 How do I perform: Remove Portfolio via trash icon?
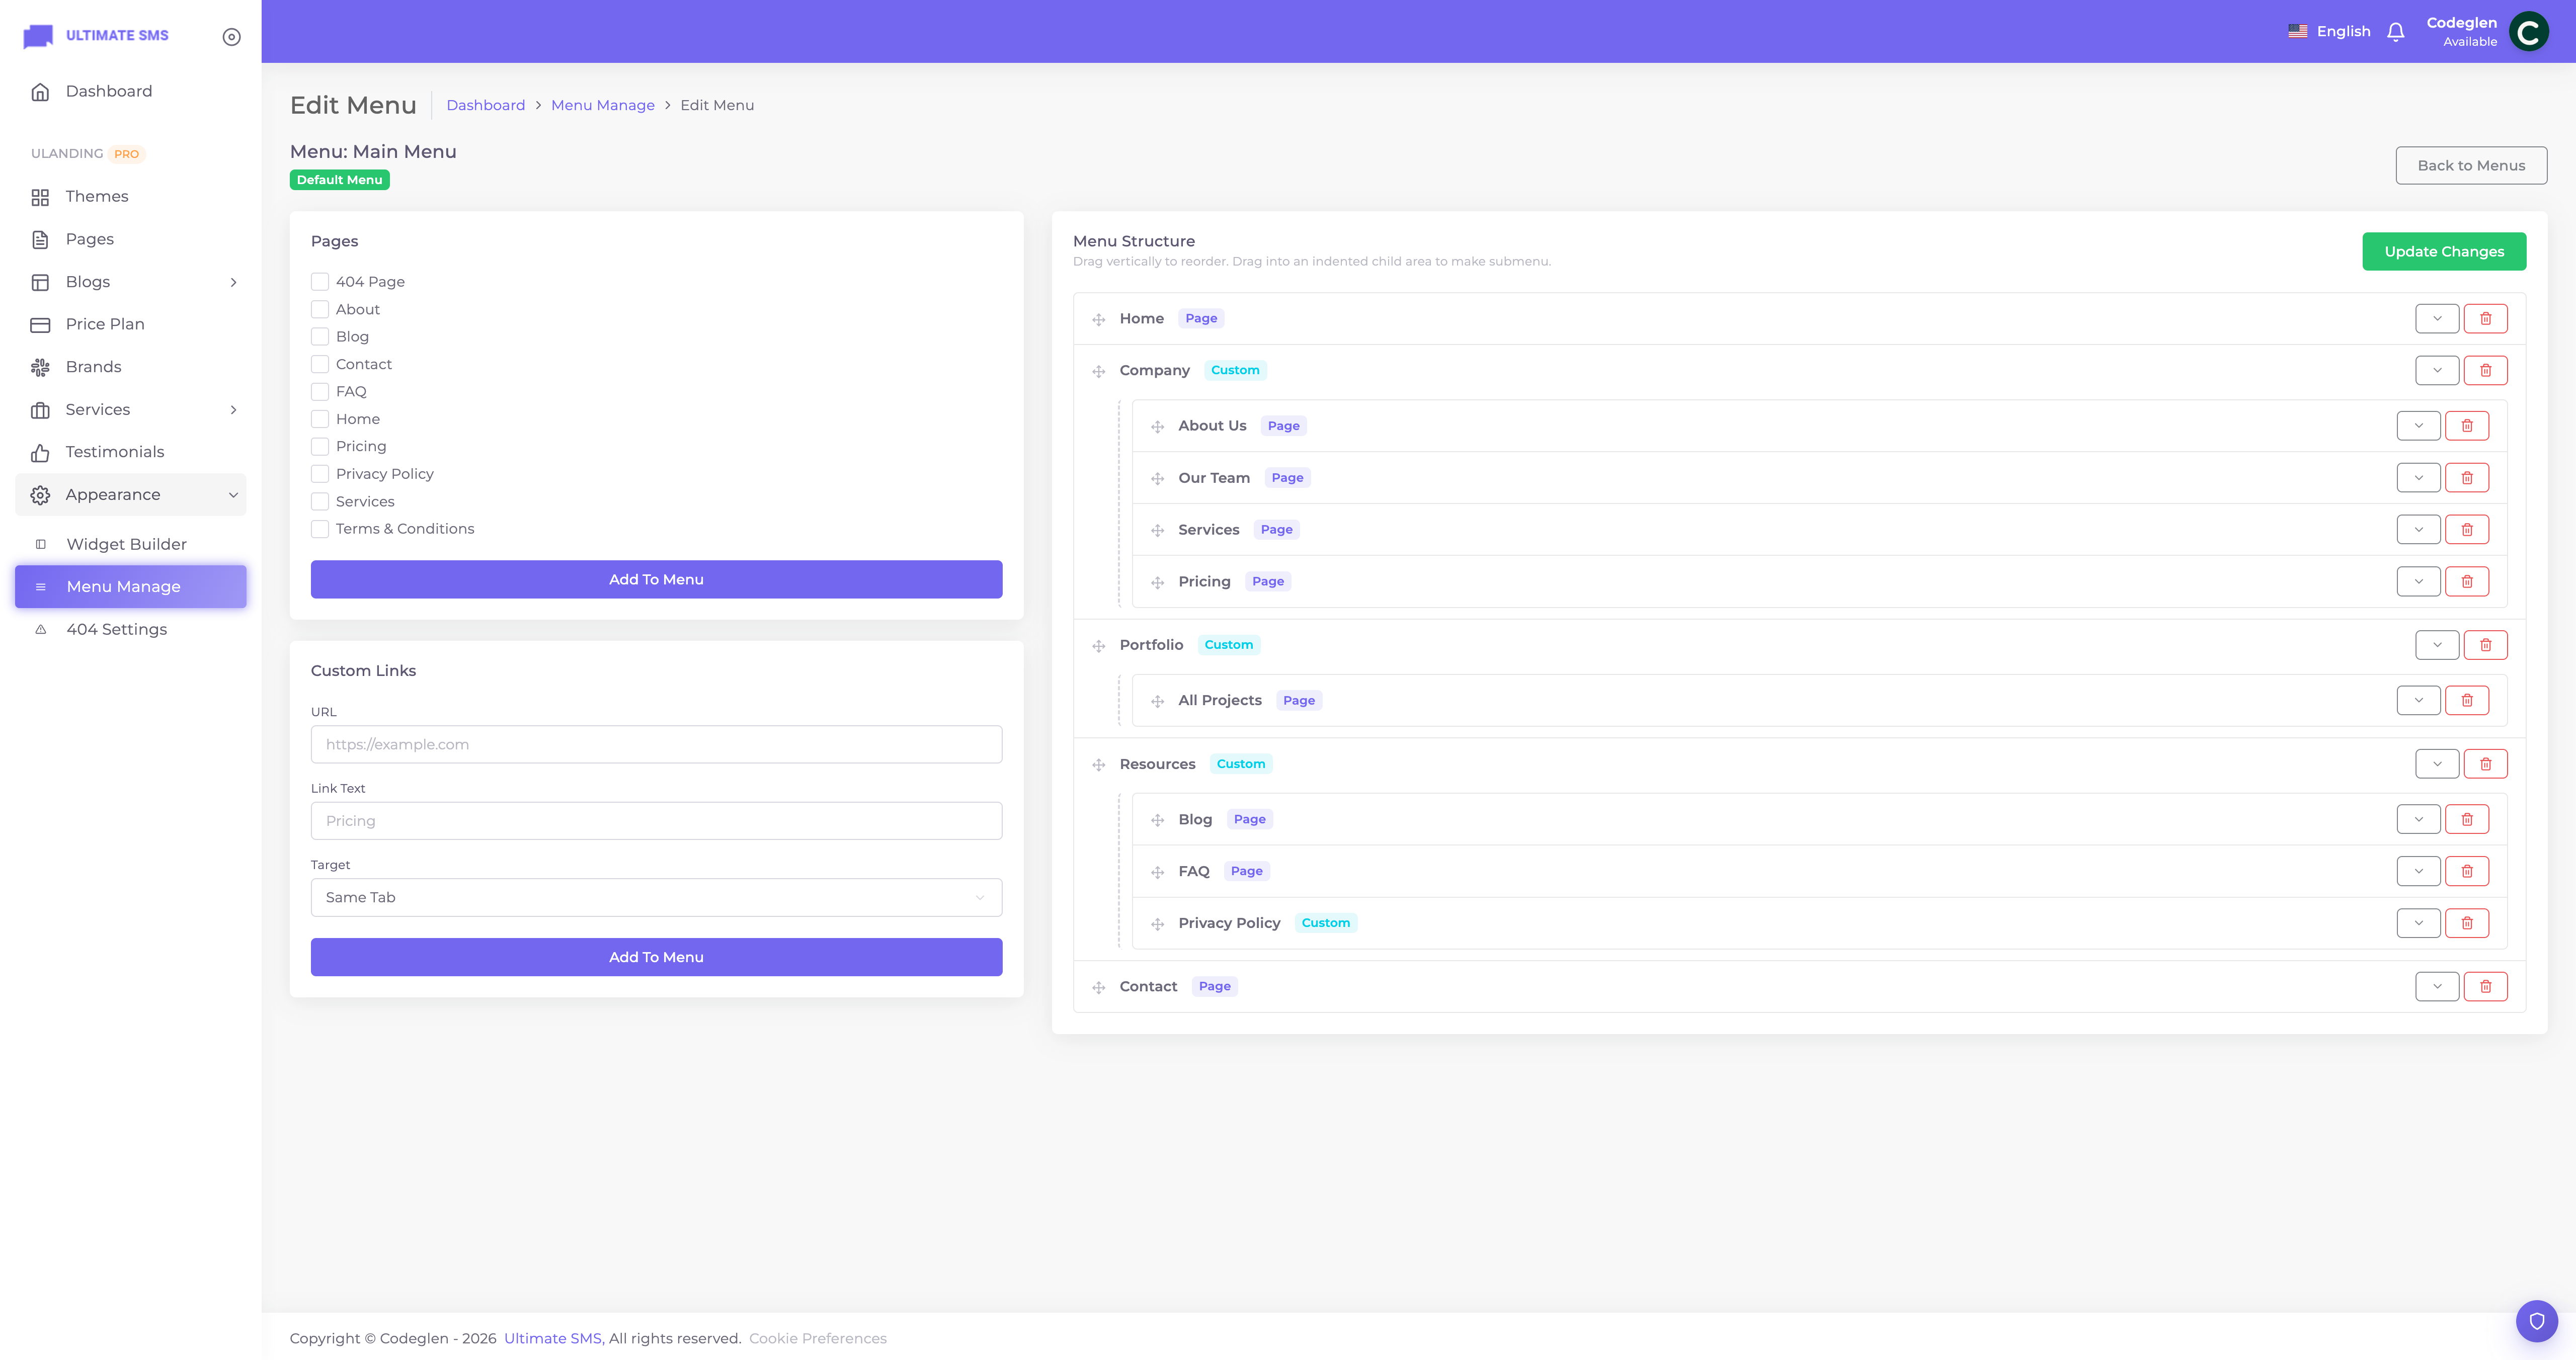[2485, 645]
